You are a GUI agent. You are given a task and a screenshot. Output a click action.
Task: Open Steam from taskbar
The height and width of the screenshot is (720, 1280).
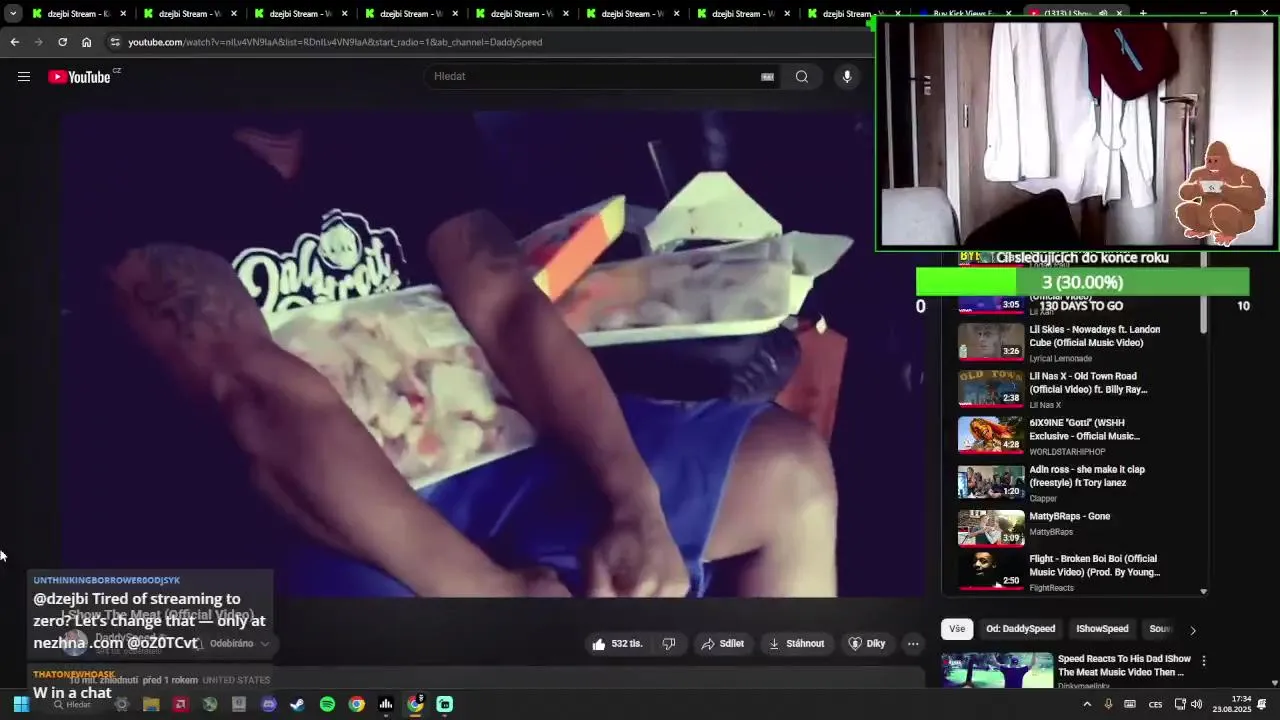tap(297, 704)
